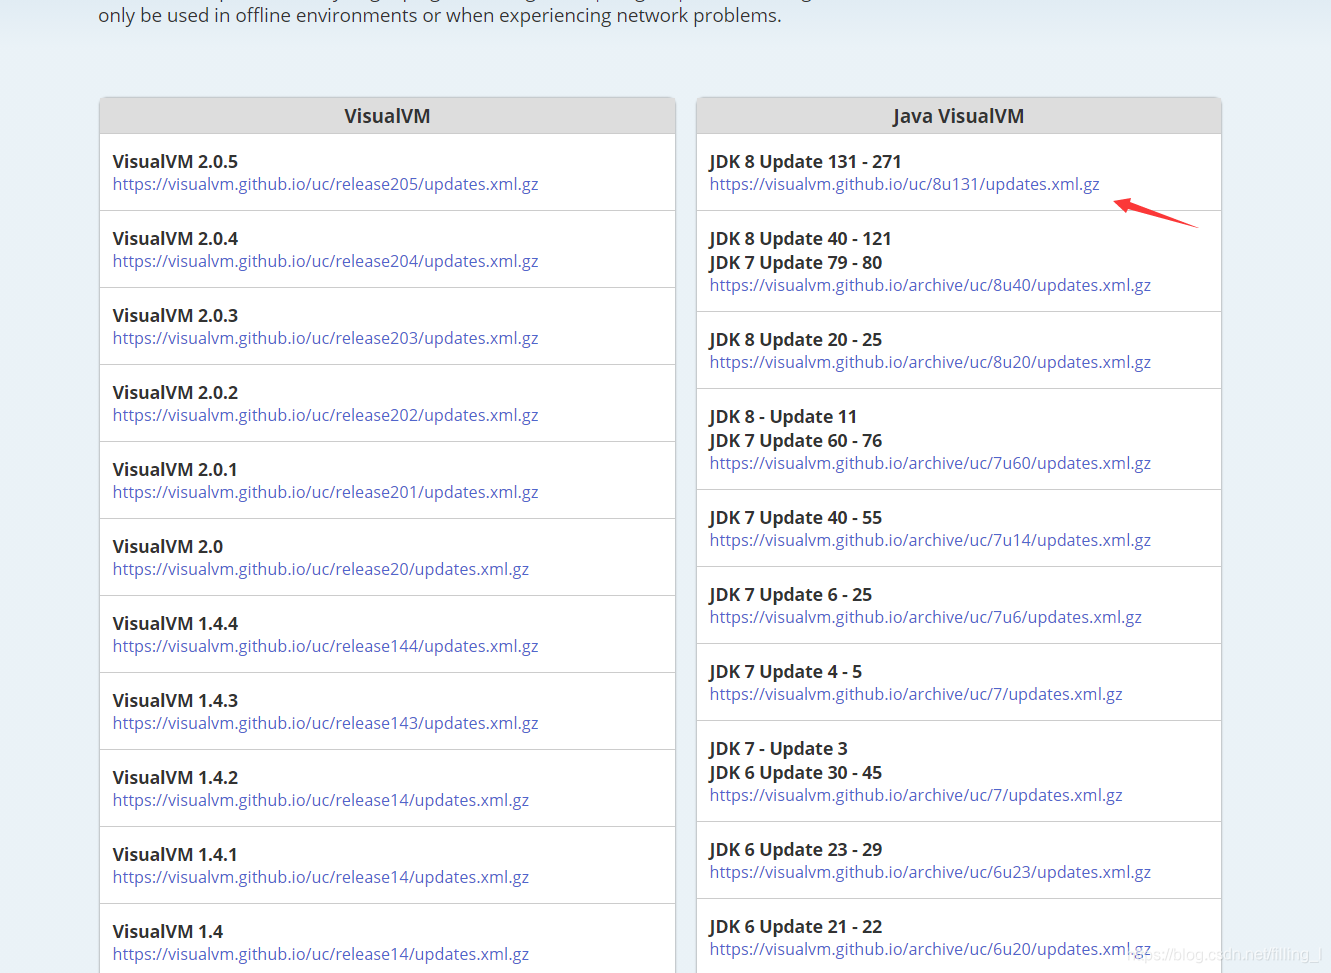Click the JDK 6 Update 30 - 45 heading
The width and height of the screenshot is (1331, 973).
click(796, 772)
